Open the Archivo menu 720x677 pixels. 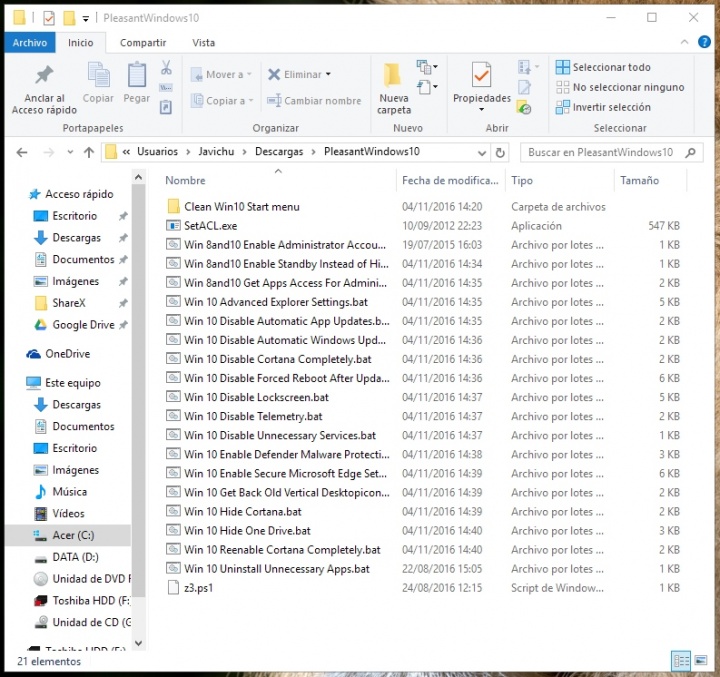coord(30,43)
